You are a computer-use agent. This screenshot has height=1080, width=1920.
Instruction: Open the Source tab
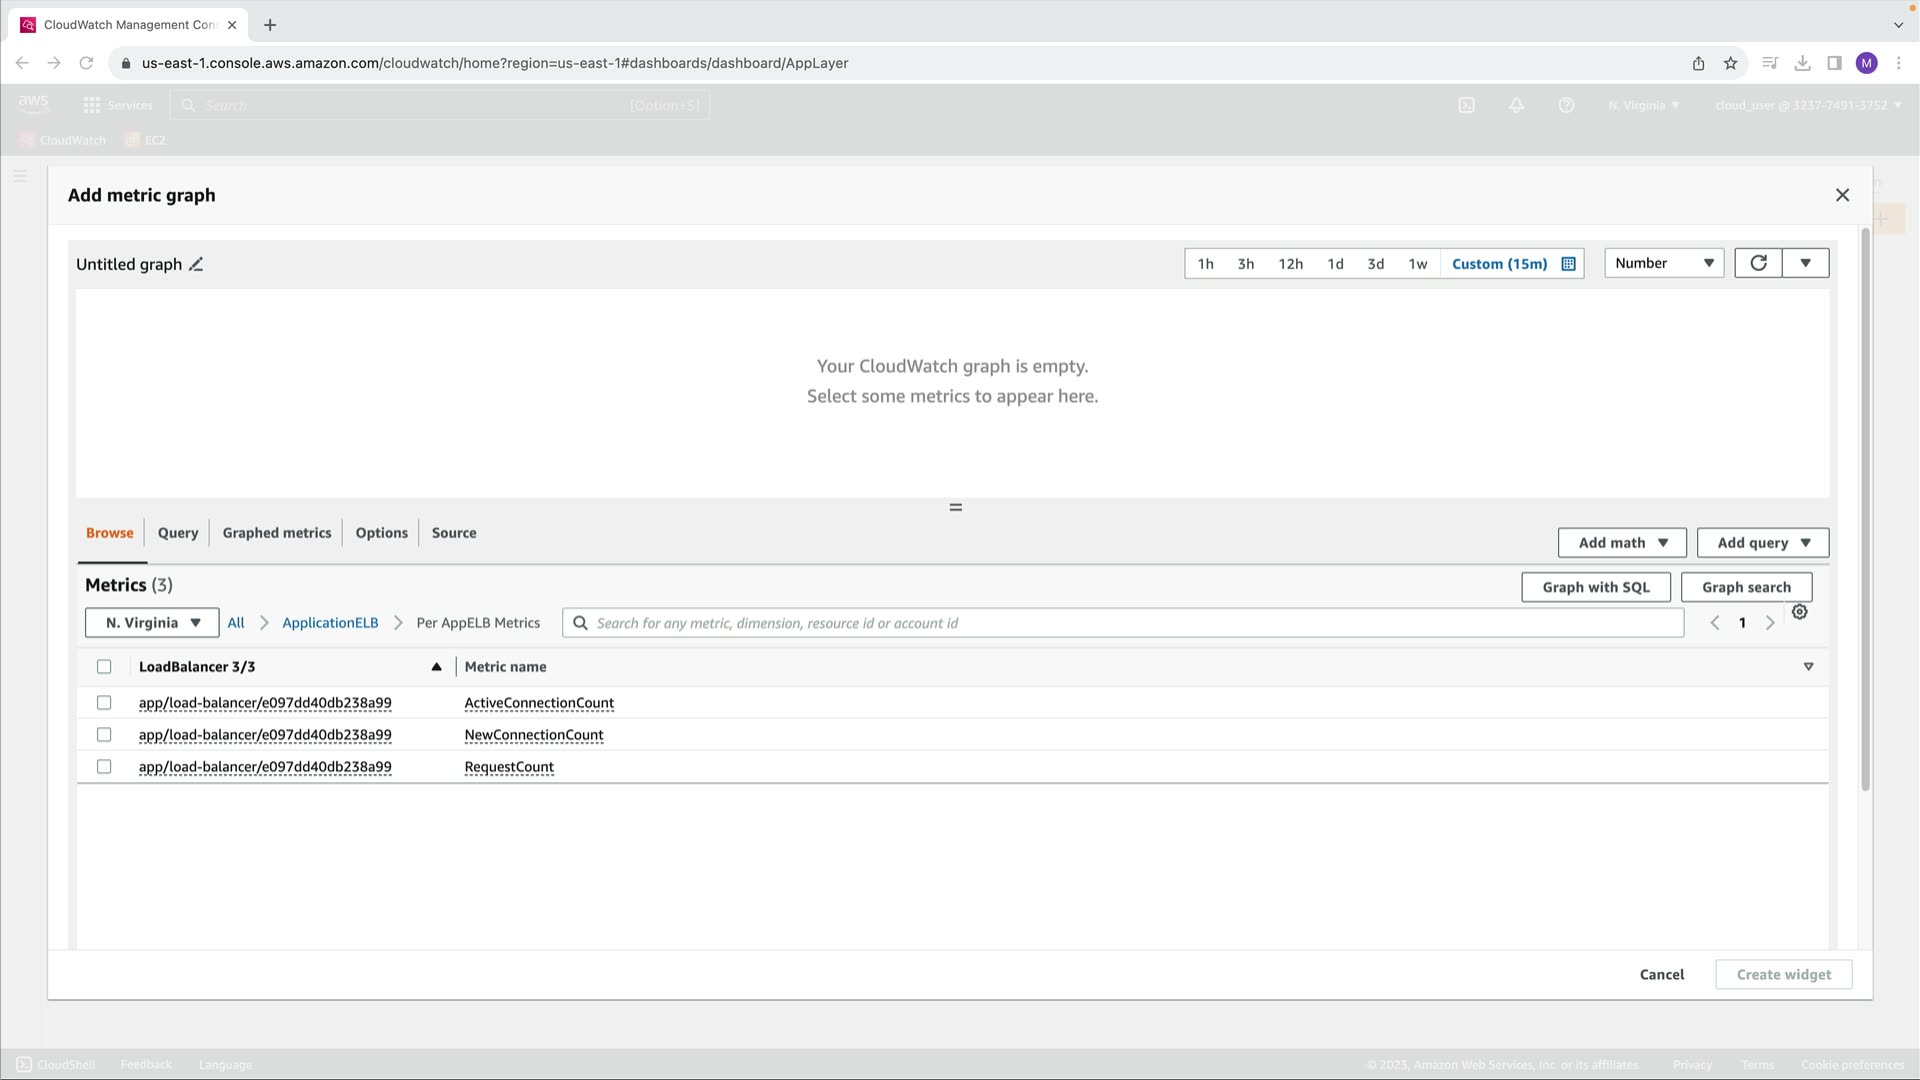tap(453, 533)
